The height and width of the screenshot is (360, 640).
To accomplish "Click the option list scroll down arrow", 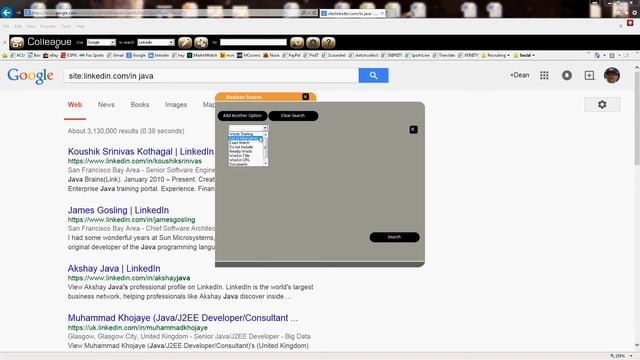I will tap(266, 163).
